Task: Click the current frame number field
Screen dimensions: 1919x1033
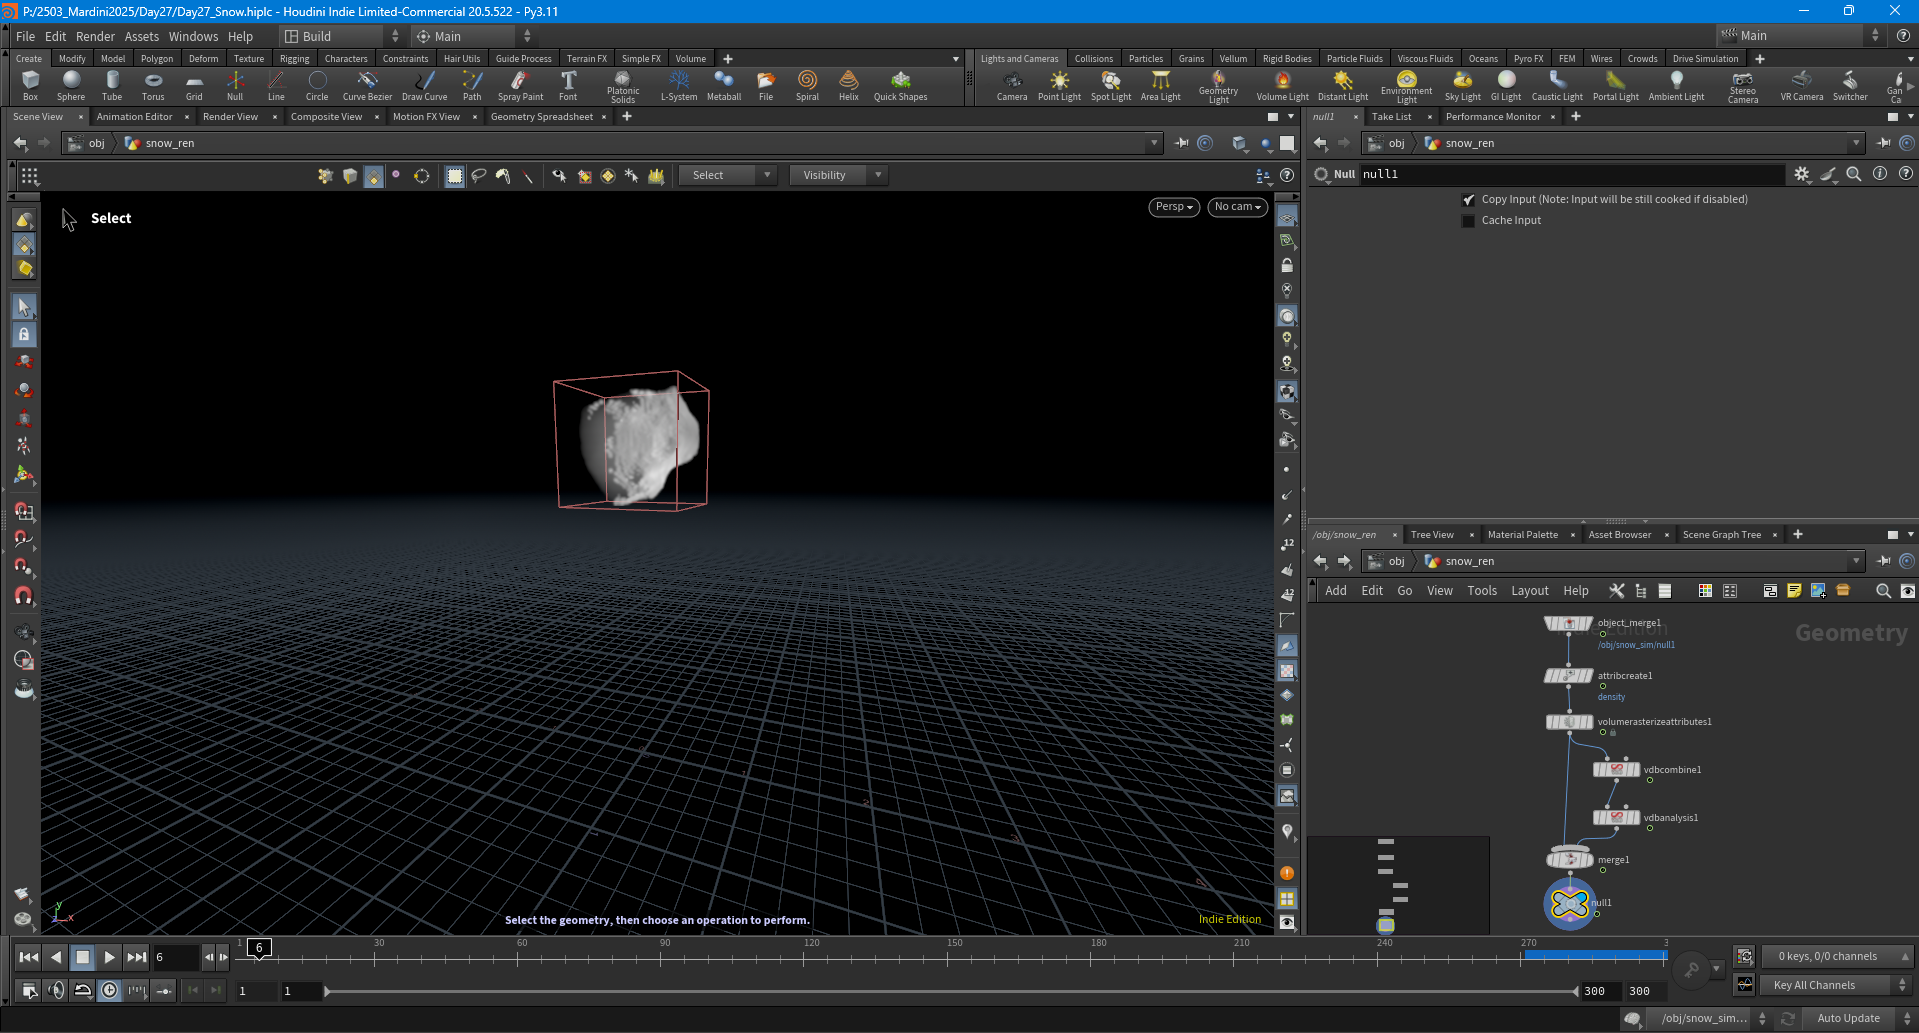Action: [176, 957]
